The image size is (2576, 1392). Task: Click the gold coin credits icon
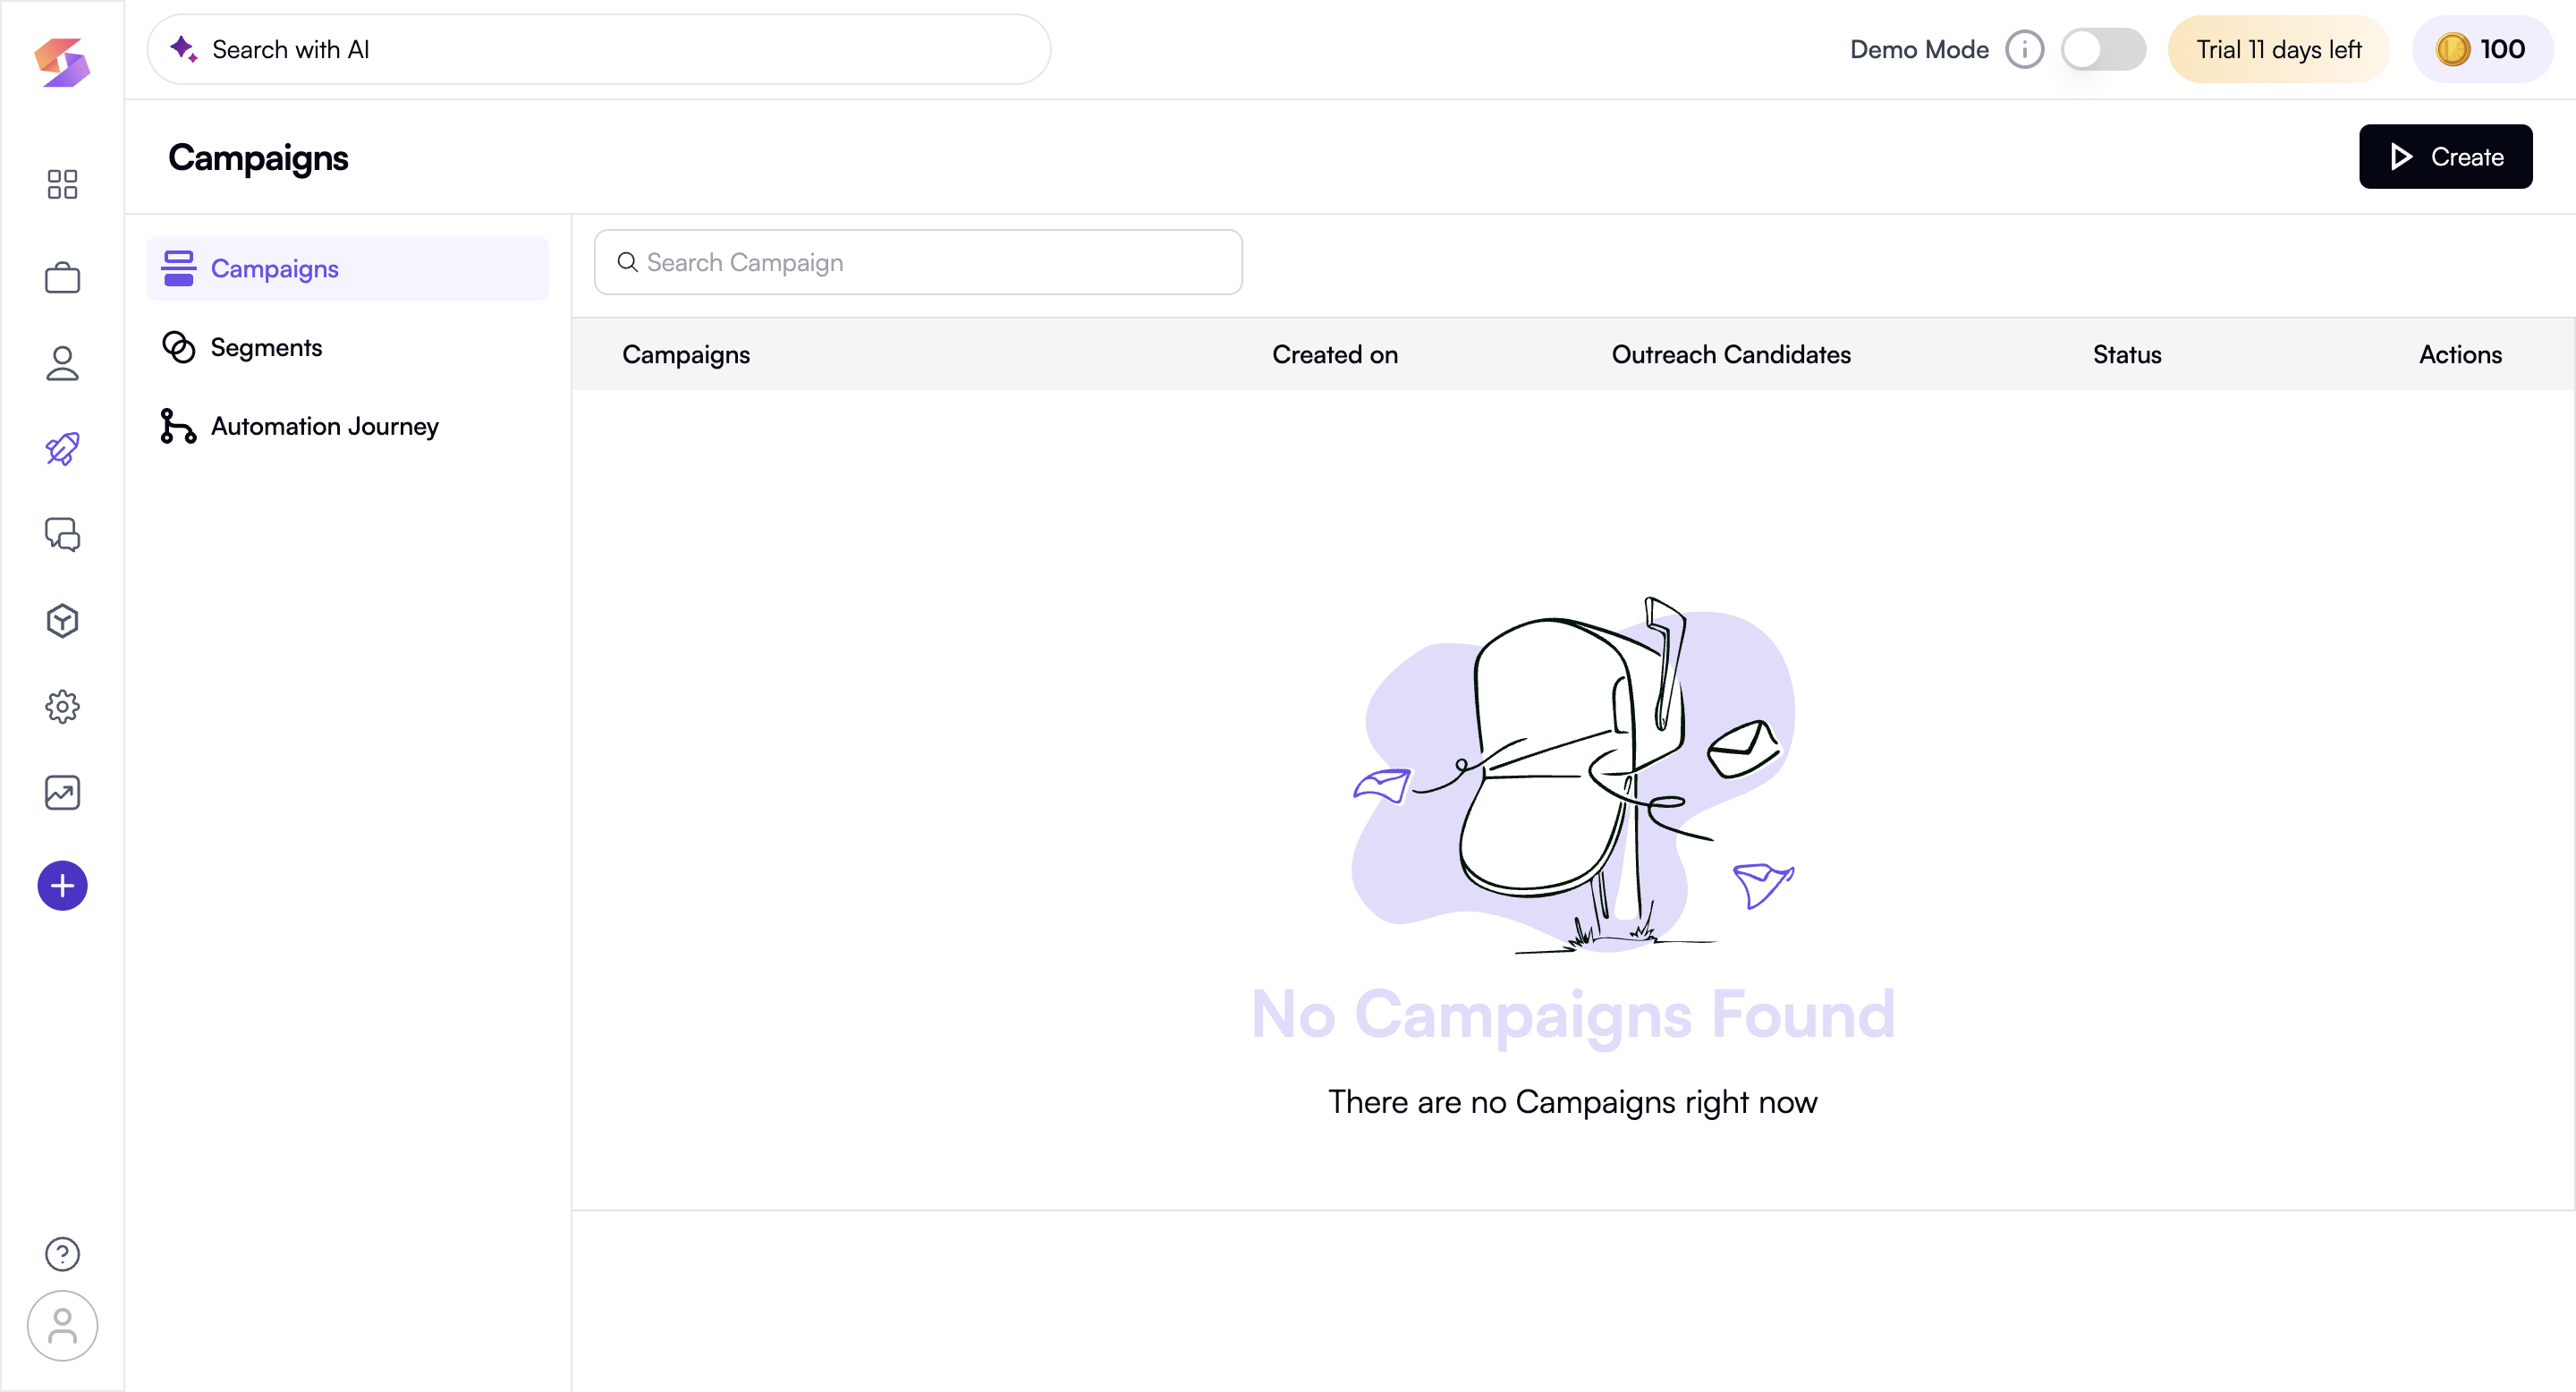pos(2452,49)
